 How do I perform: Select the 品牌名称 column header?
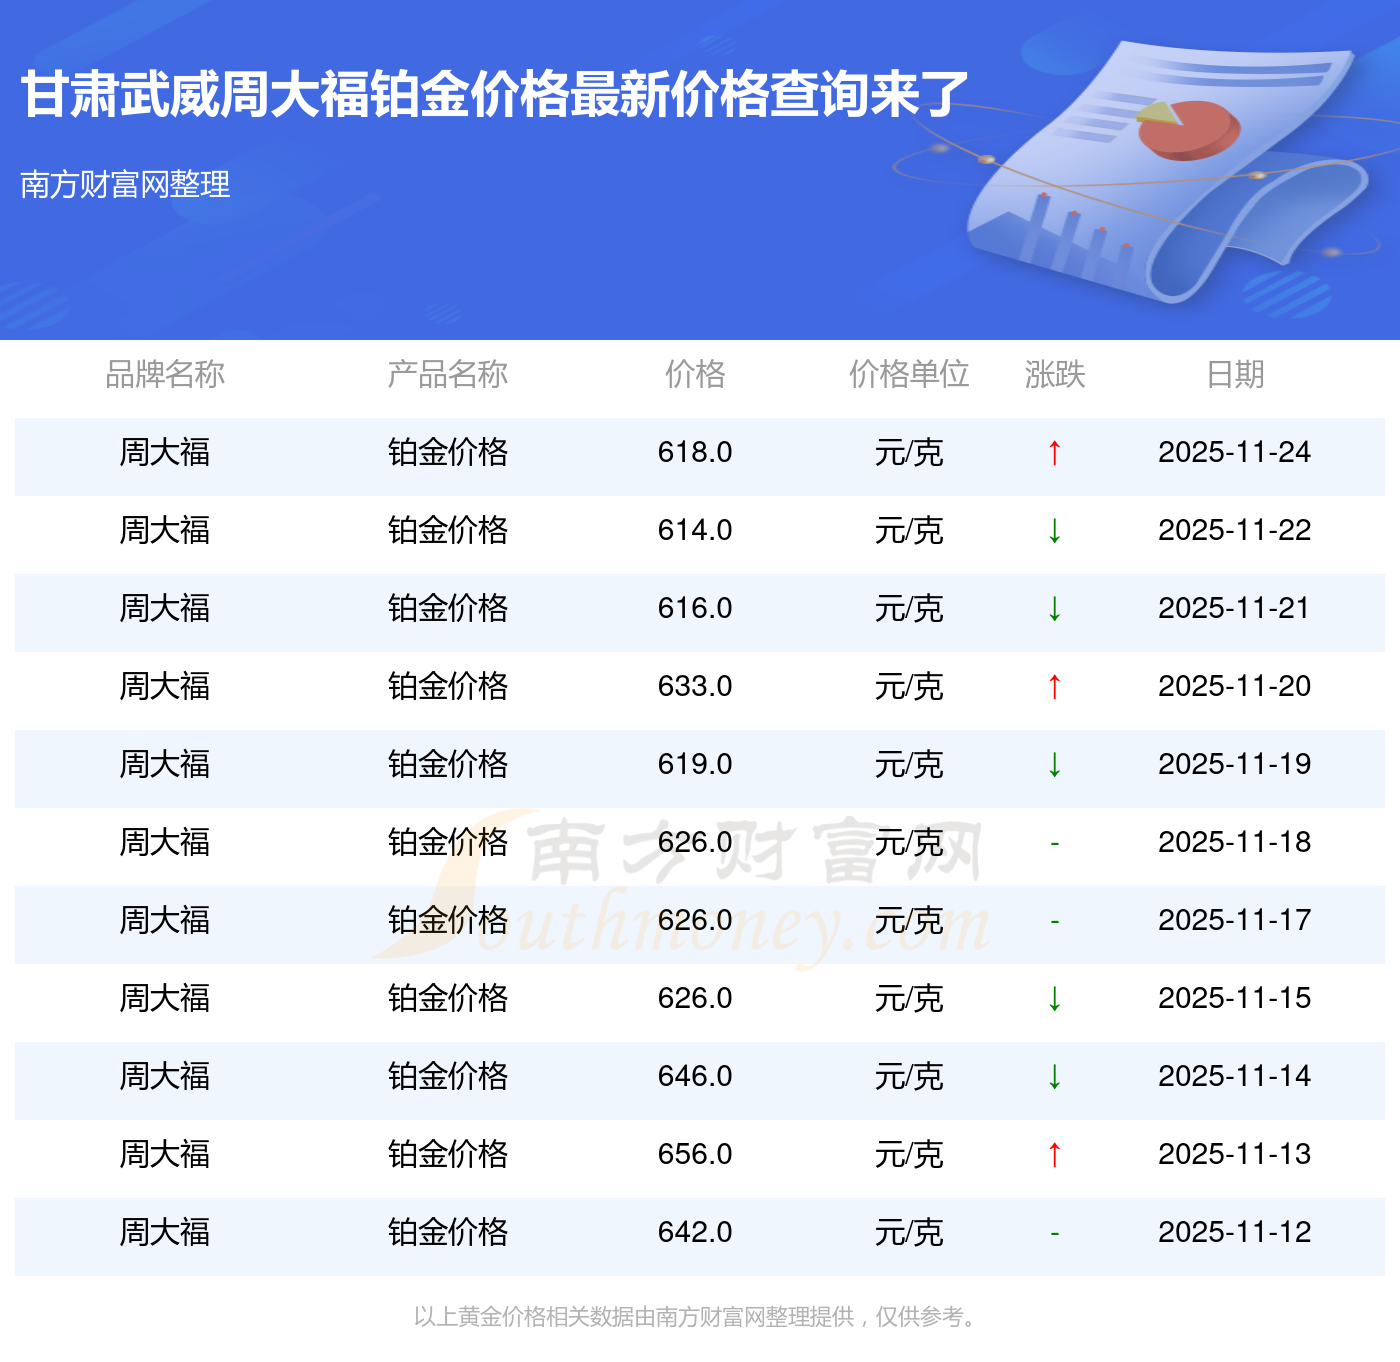click(165, 374)
